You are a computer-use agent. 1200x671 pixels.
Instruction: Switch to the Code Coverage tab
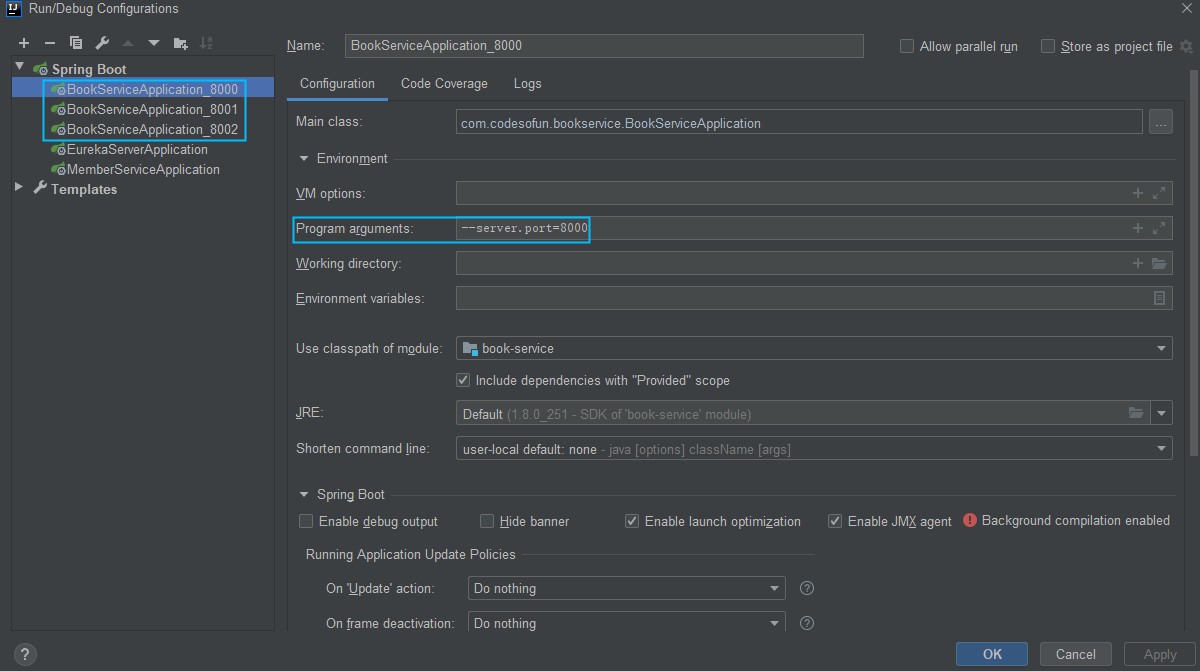(444, 84)
